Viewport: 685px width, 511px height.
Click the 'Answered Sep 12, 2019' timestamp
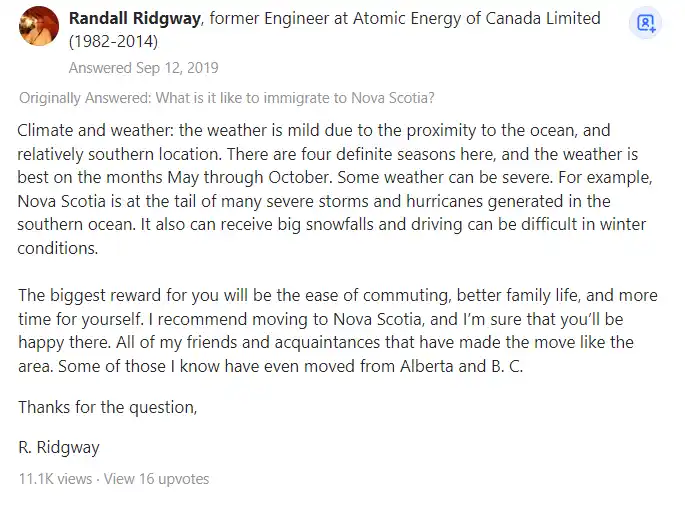click(x=143, y=68)
